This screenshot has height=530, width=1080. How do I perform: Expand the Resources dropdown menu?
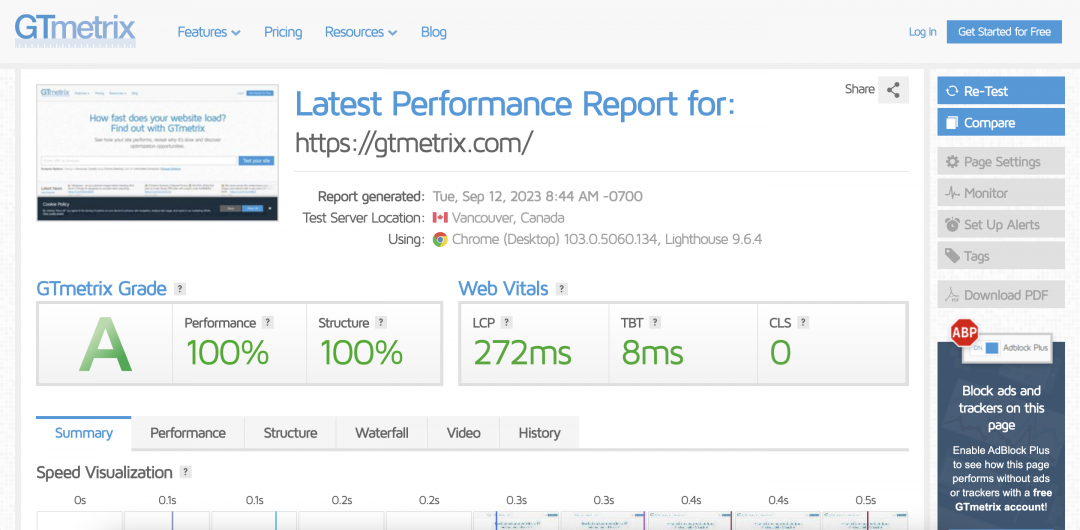361,32
